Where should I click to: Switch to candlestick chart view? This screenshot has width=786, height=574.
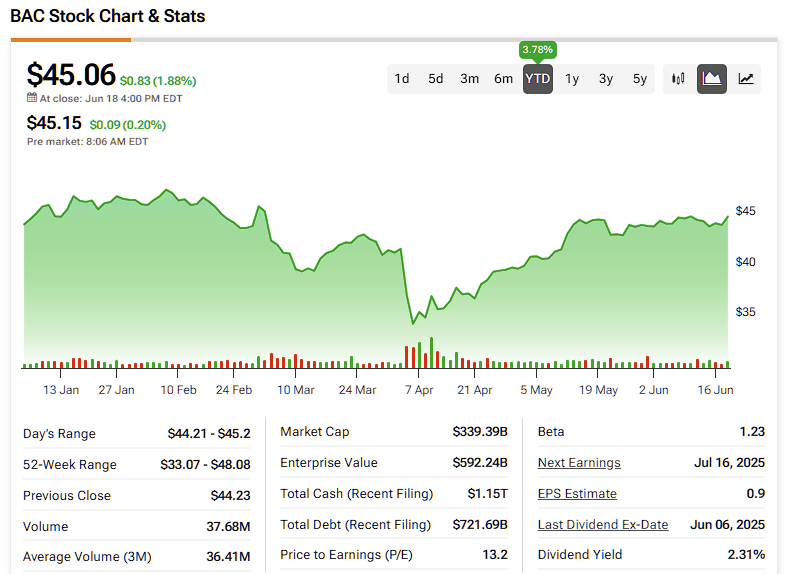point(678,79)
